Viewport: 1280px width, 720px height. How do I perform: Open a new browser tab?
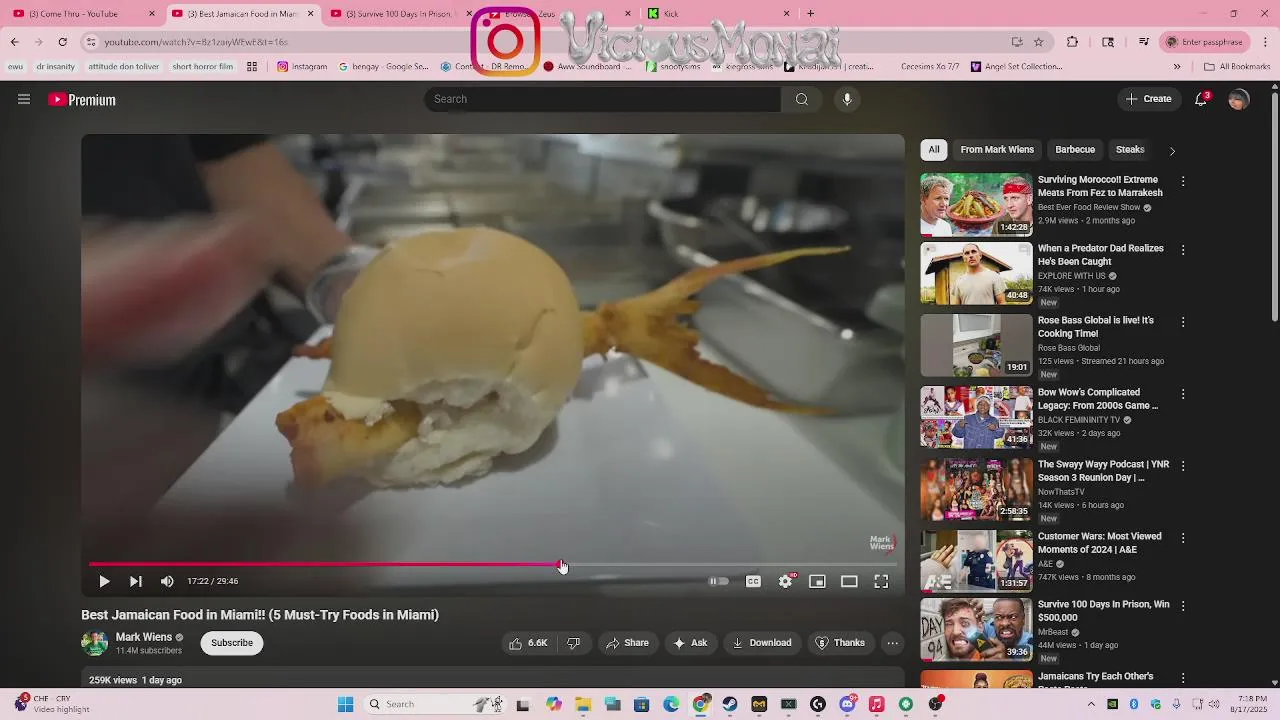coord(811,14)
